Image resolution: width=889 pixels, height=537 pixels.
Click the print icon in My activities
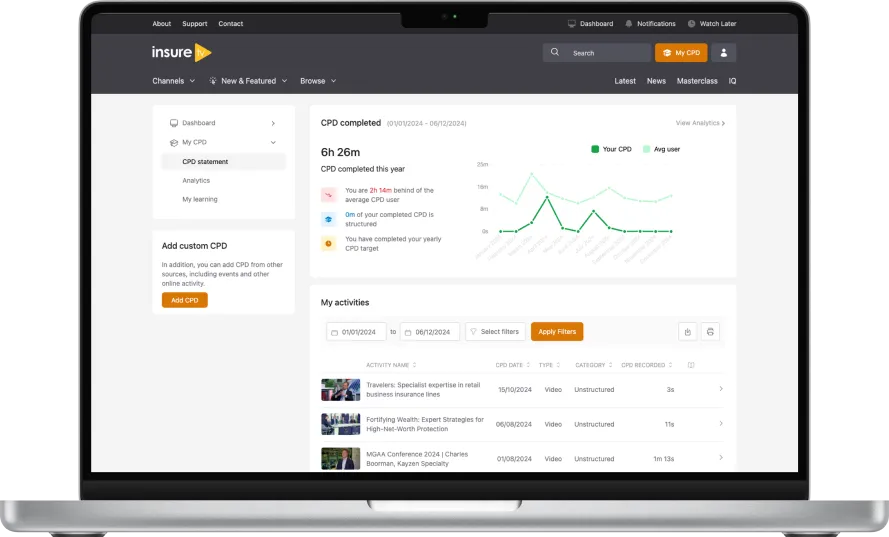[710, 332]
